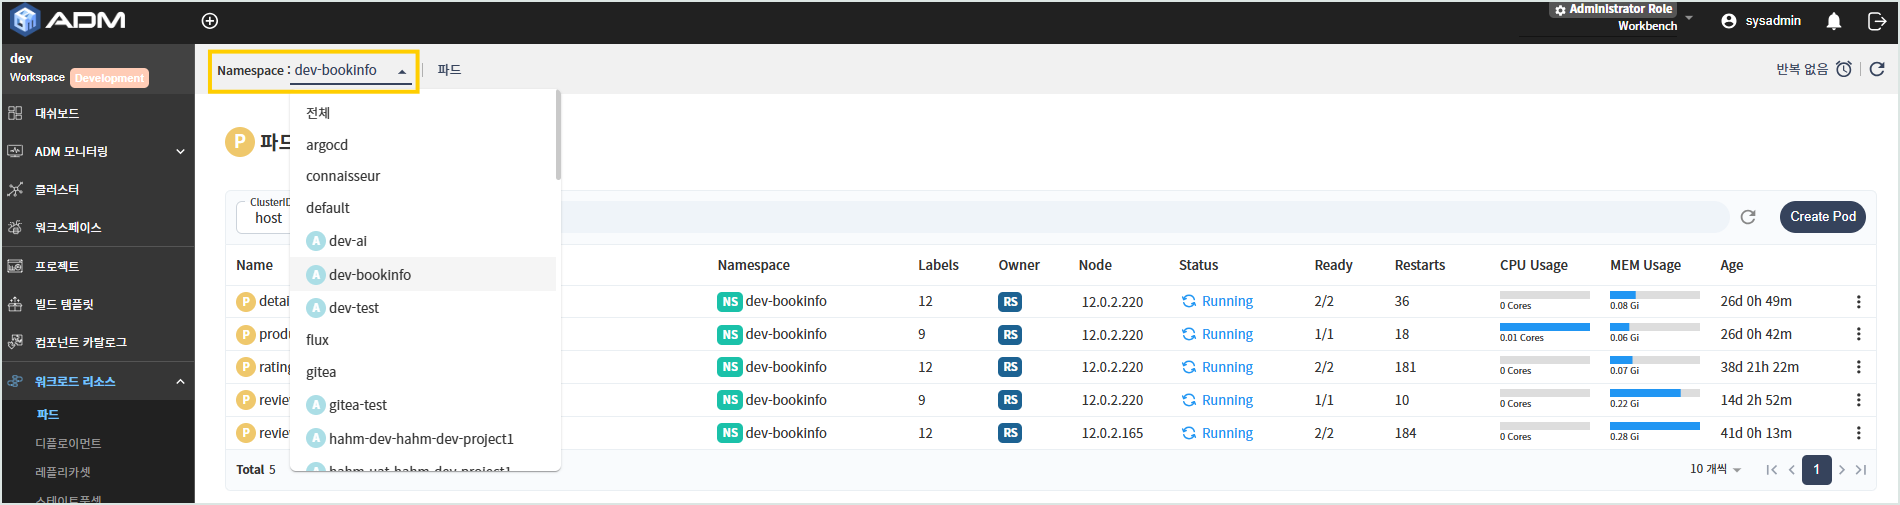
Task: Select 파드 submenu in sidebar
Action: click(48, 414)
